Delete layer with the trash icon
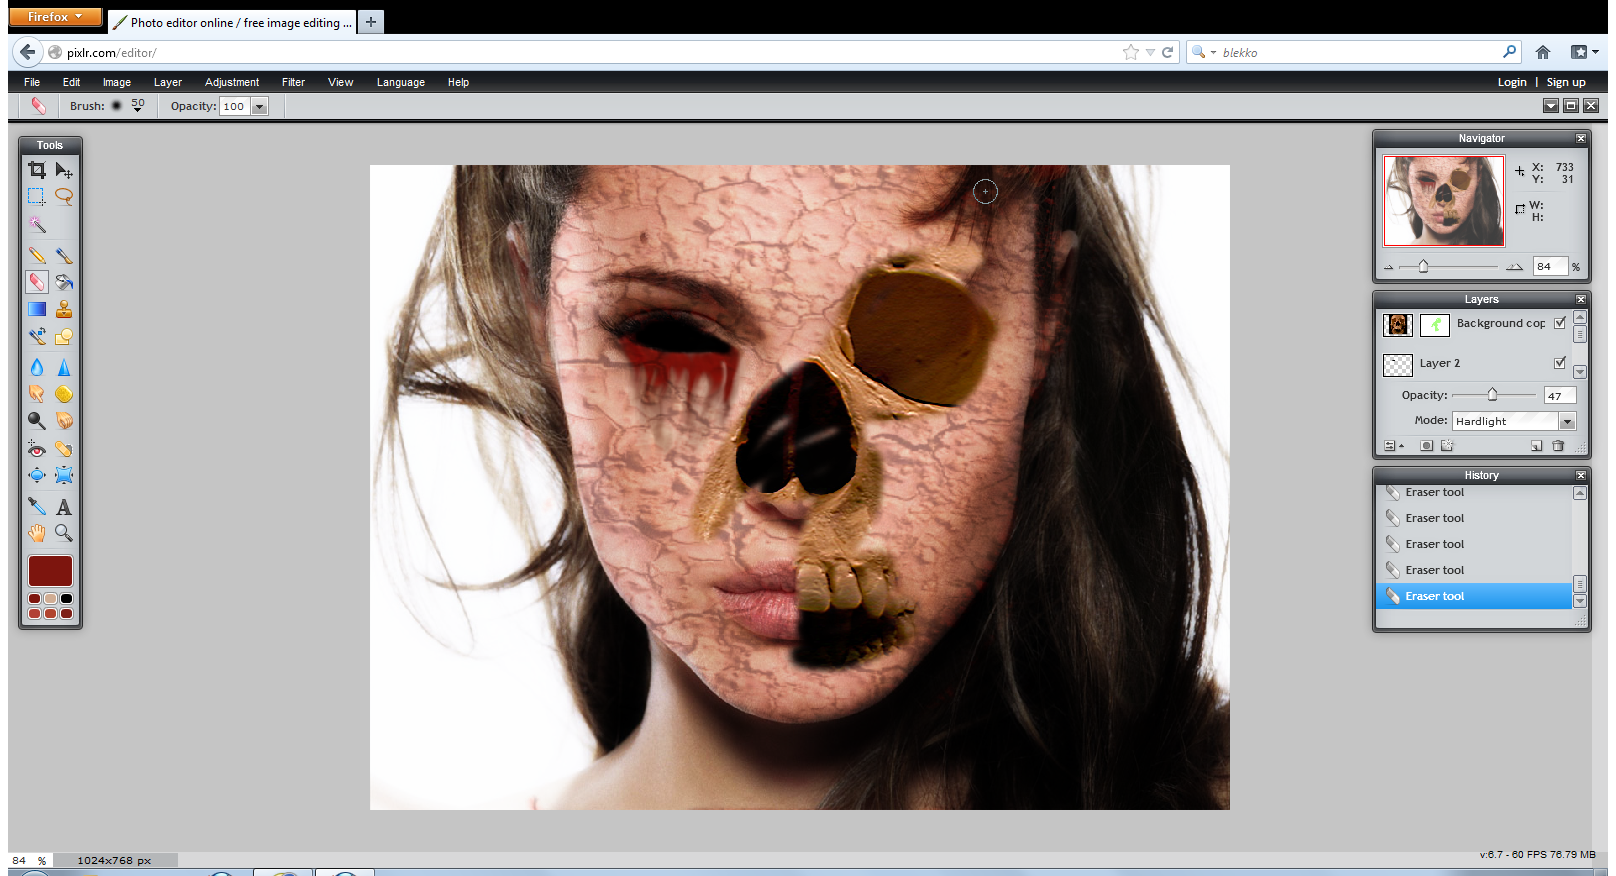 coord(1558,446)
